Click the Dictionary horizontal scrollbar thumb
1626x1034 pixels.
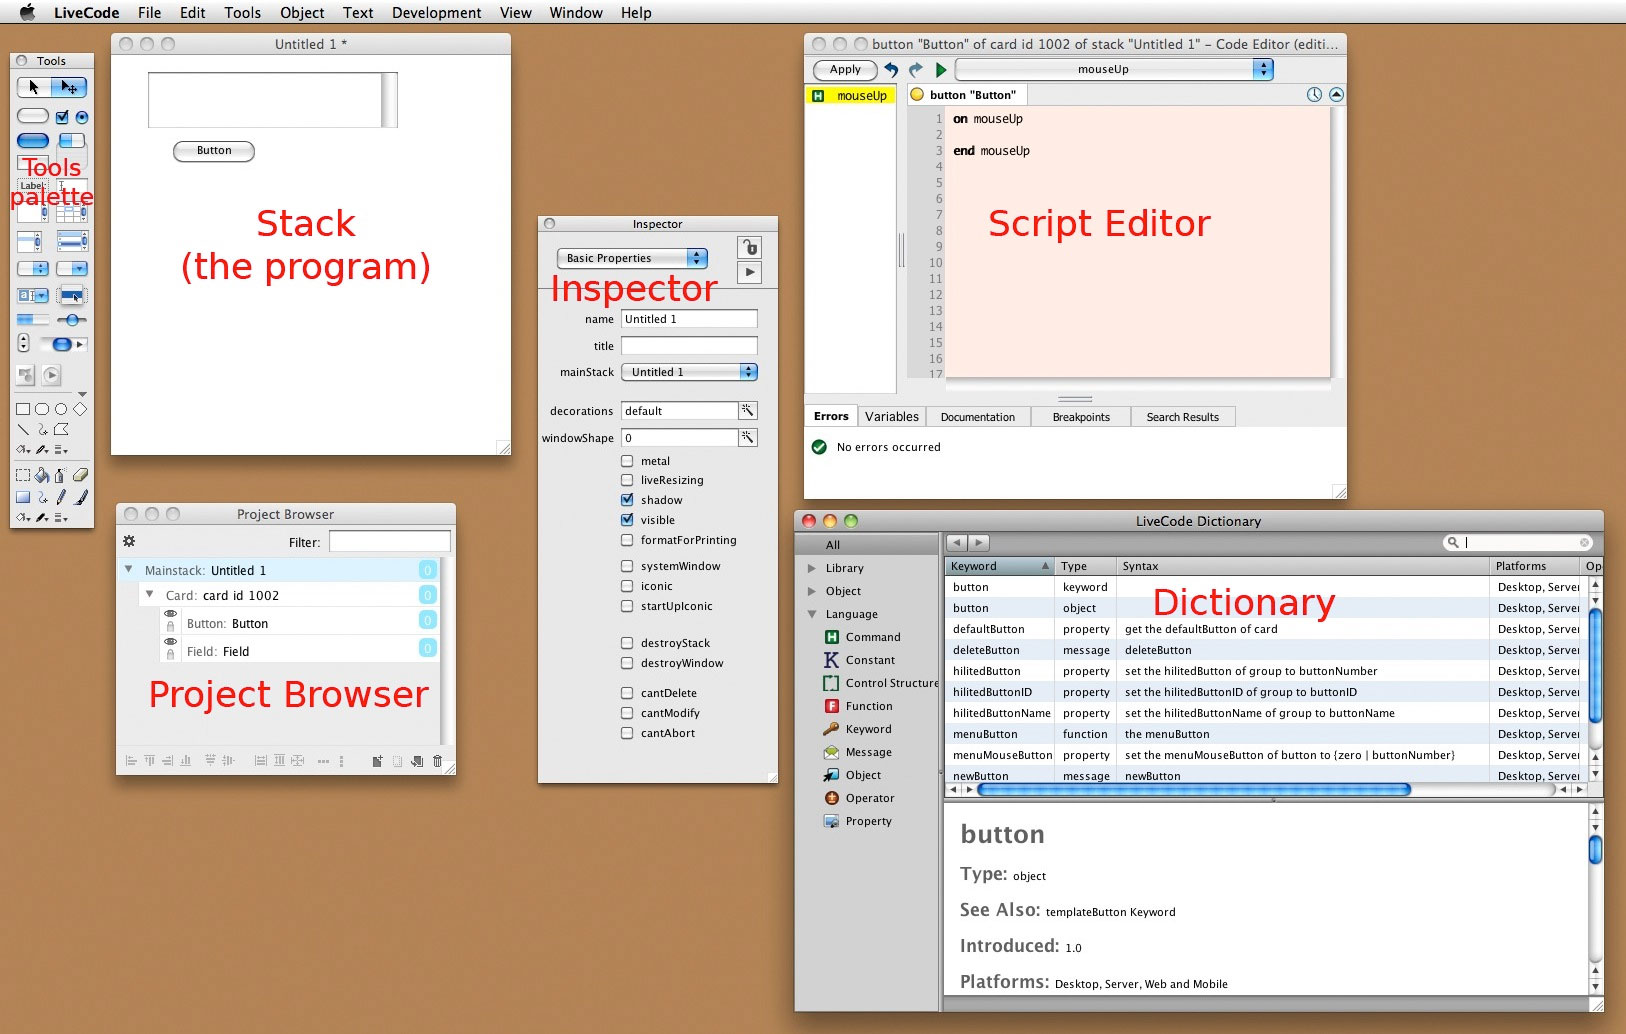(x=1194, y=789)
